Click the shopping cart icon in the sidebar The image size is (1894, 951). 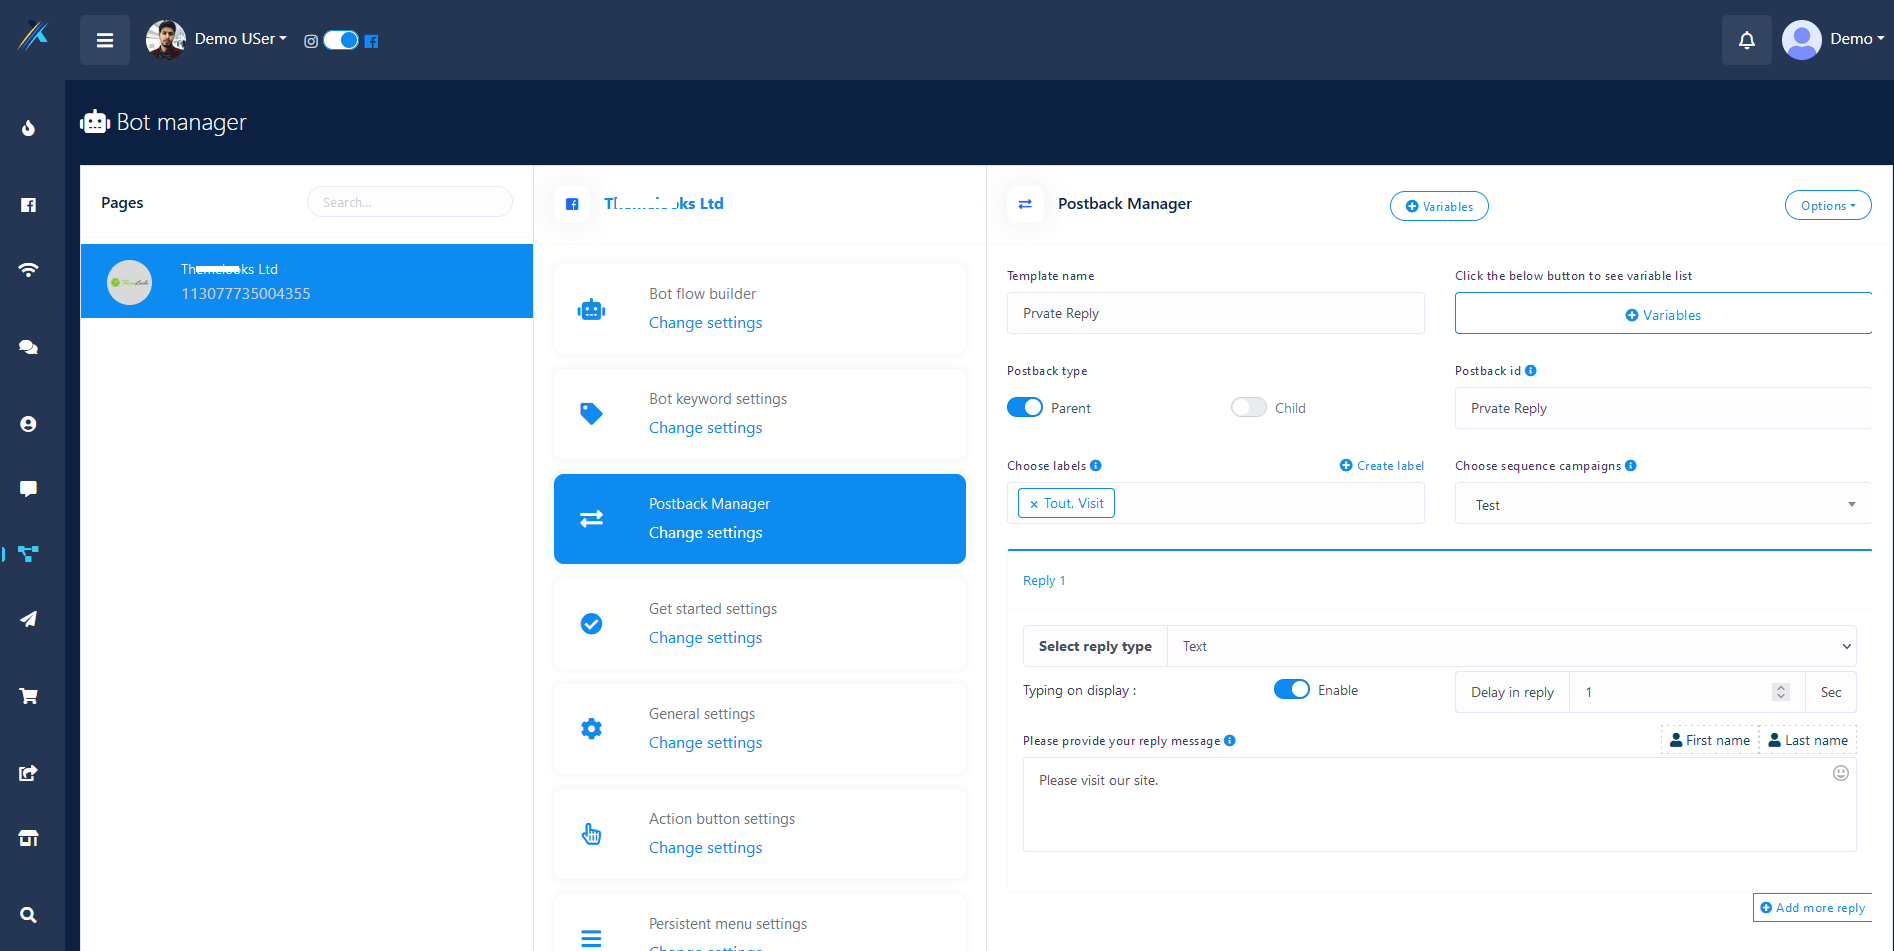[29, 696]
